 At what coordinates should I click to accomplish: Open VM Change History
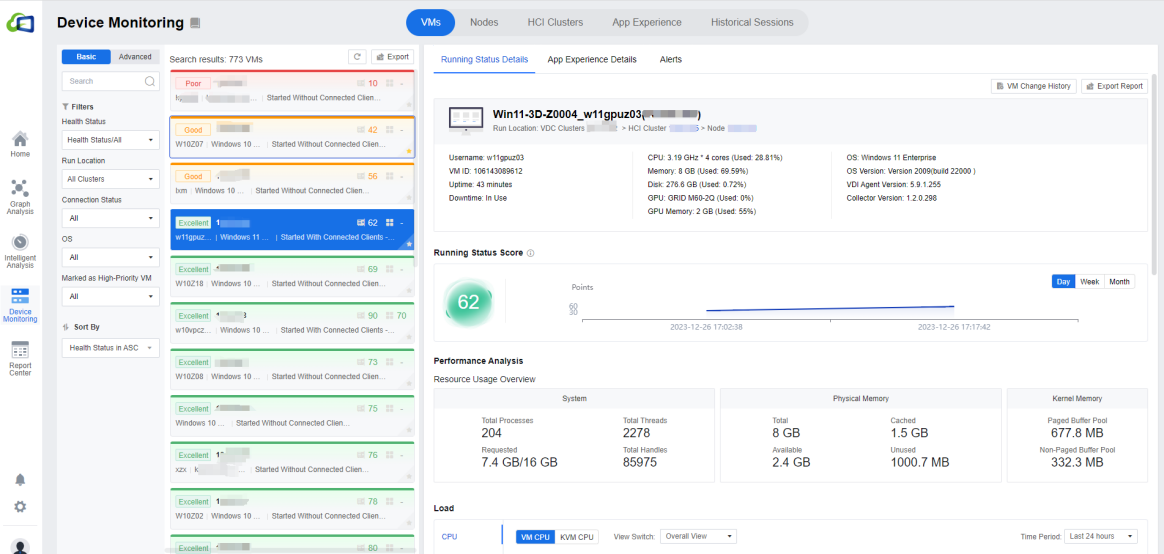1034,86
